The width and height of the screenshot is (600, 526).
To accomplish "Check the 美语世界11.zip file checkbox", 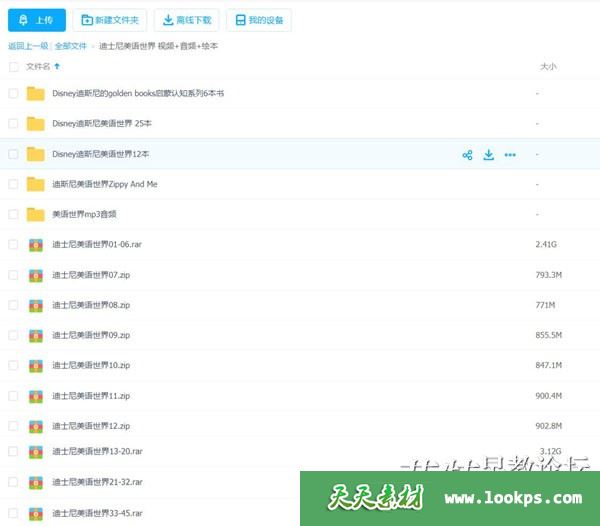I will coord(13,396).
